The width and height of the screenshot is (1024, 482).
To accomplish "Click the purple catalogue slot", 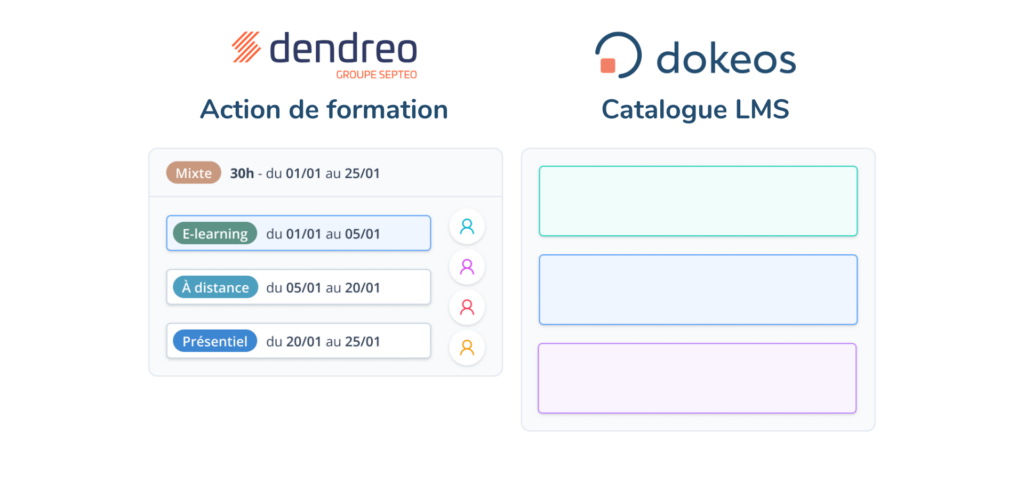I will [x=697, y=378].
